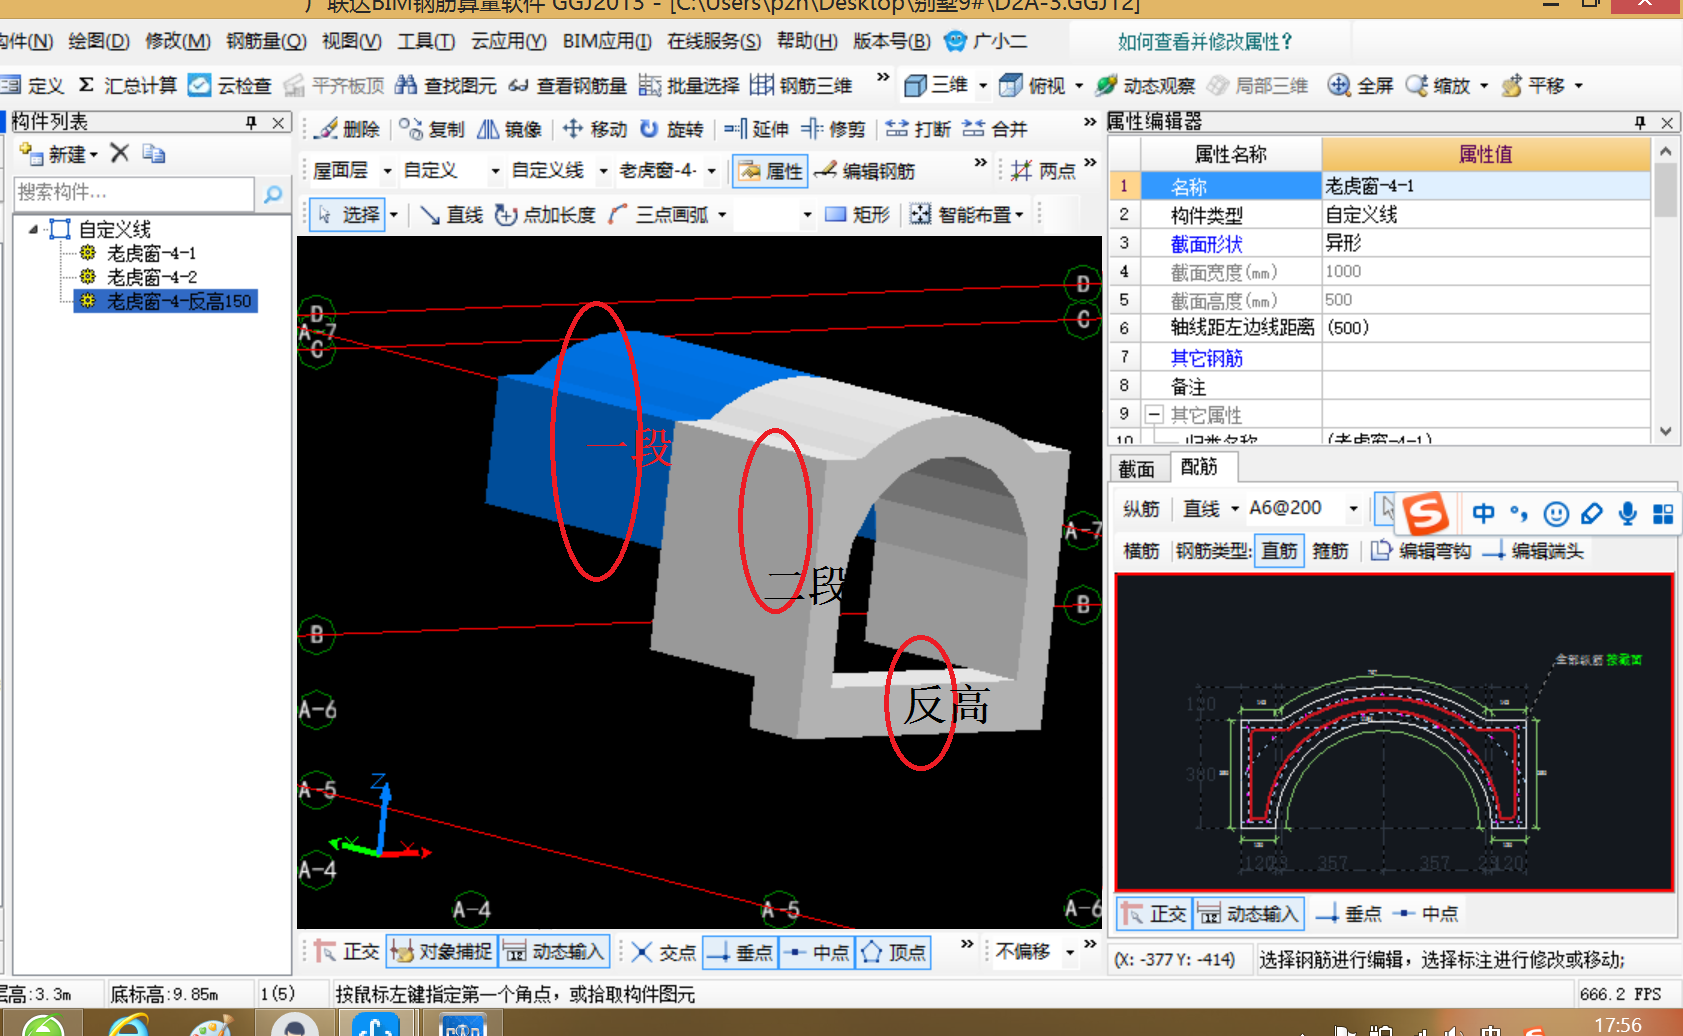Viewport: 1683px width, 1036px height.
Task: Delete component with the X icon in 构件列表
Action: pyautogui.click(x=120, y=153)
